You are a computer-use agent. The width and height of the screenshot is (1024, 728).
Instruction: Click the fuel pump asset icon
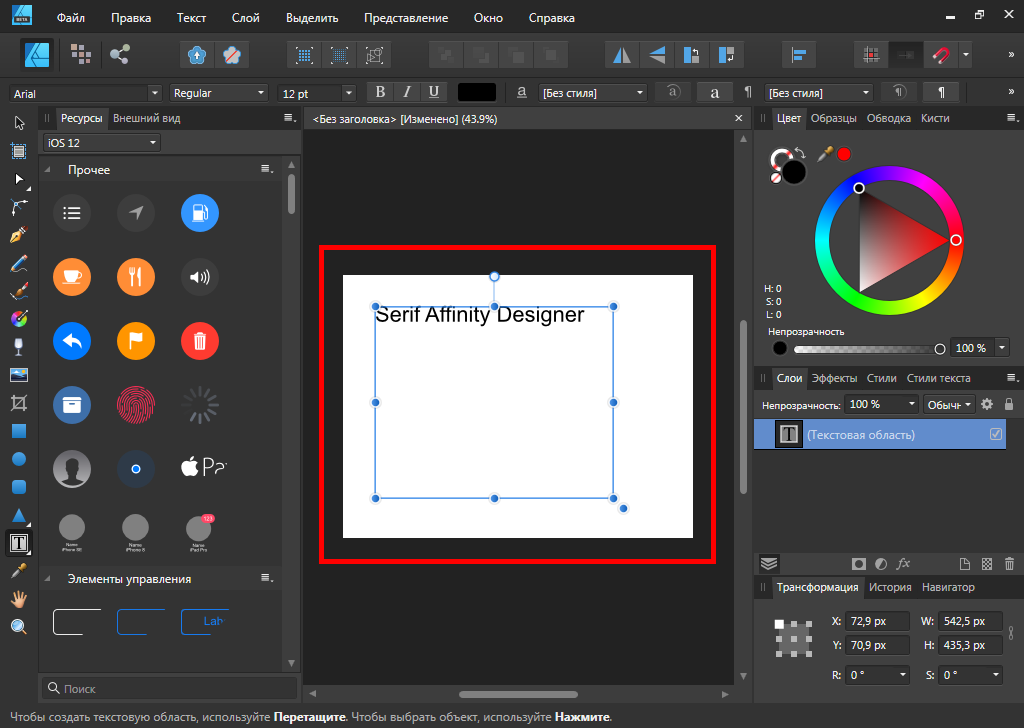tap(200, 212)
